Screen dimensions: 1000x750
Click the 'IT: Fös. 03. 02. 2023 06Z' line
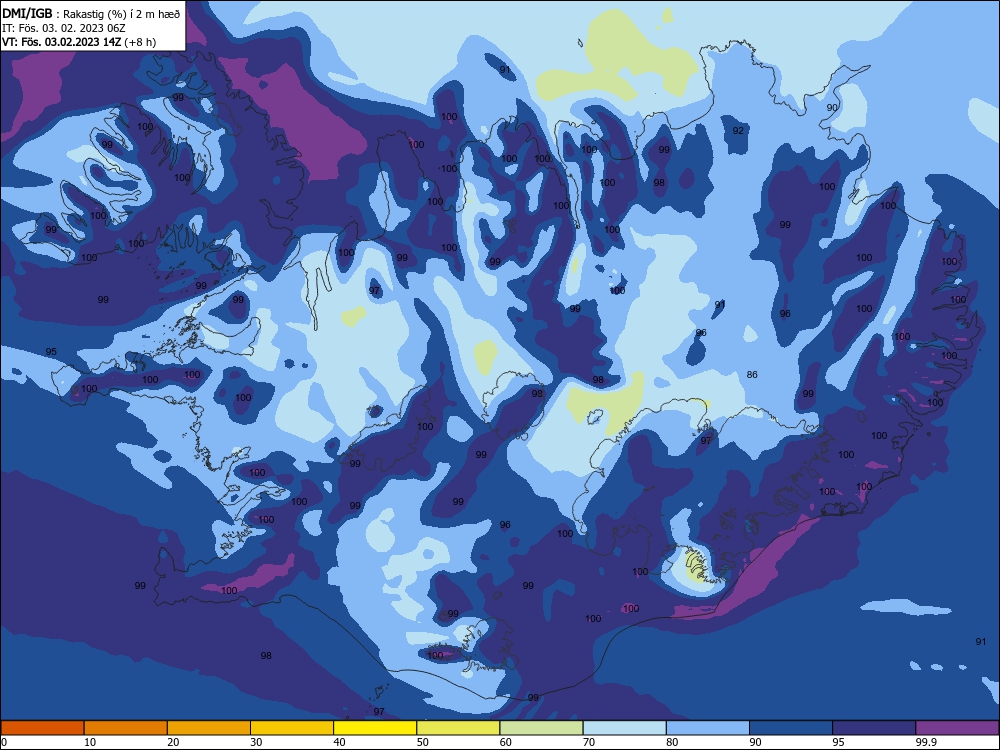(64, 28)
